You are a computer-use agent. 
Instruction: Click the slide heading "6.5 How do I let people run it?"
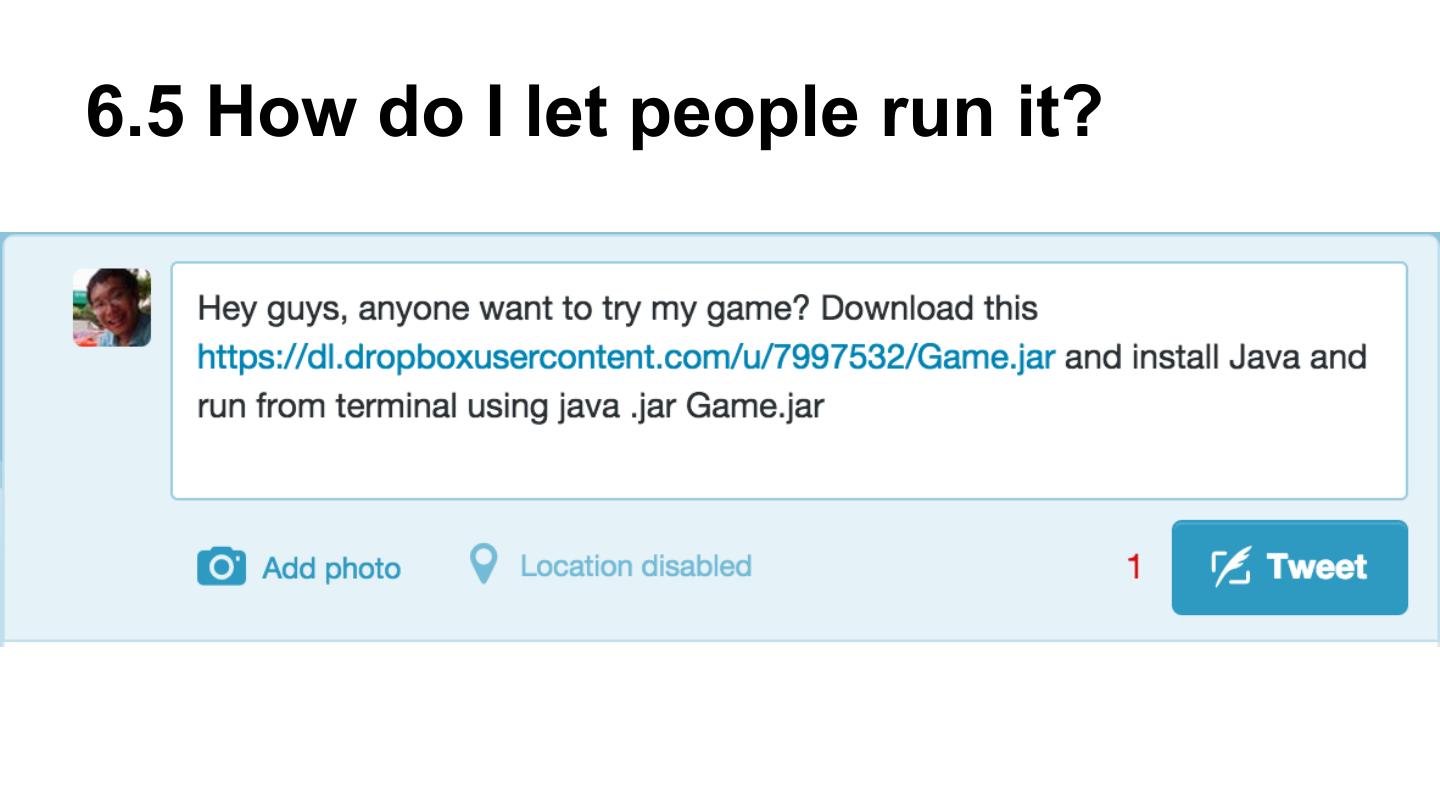tap(593, 110)
